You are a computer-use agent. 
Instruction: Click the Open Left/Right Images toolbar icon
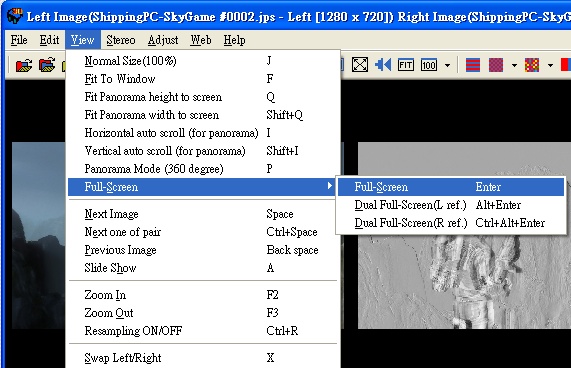pos(47,65)
